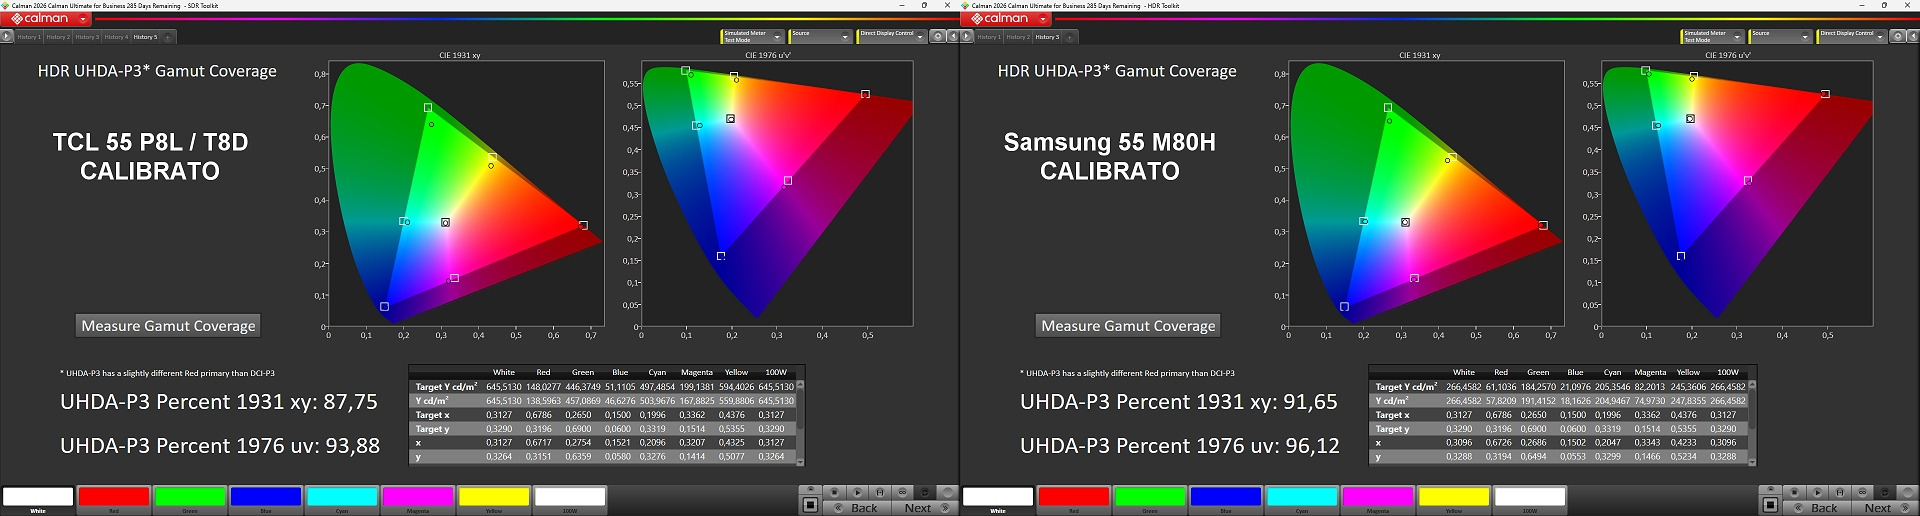Select the Green swatch in the SDR Toolkit window
1920x516 pixels.
point(190,499)
